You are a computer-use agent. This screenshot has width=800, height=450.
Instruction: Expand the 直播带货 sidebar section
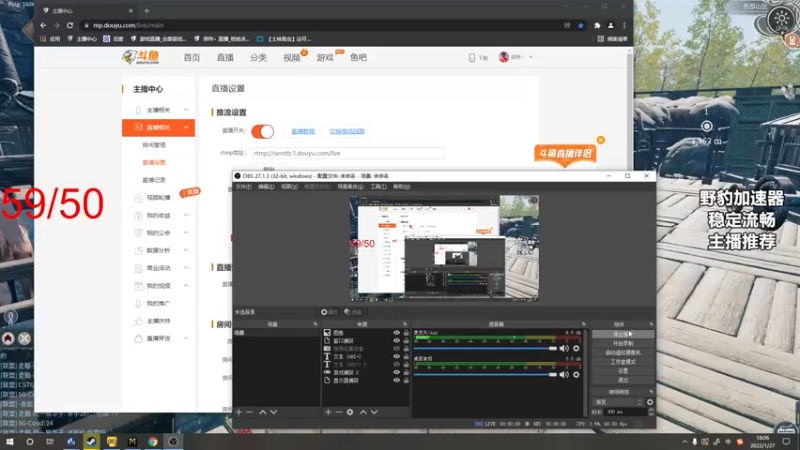pos(186,338)
